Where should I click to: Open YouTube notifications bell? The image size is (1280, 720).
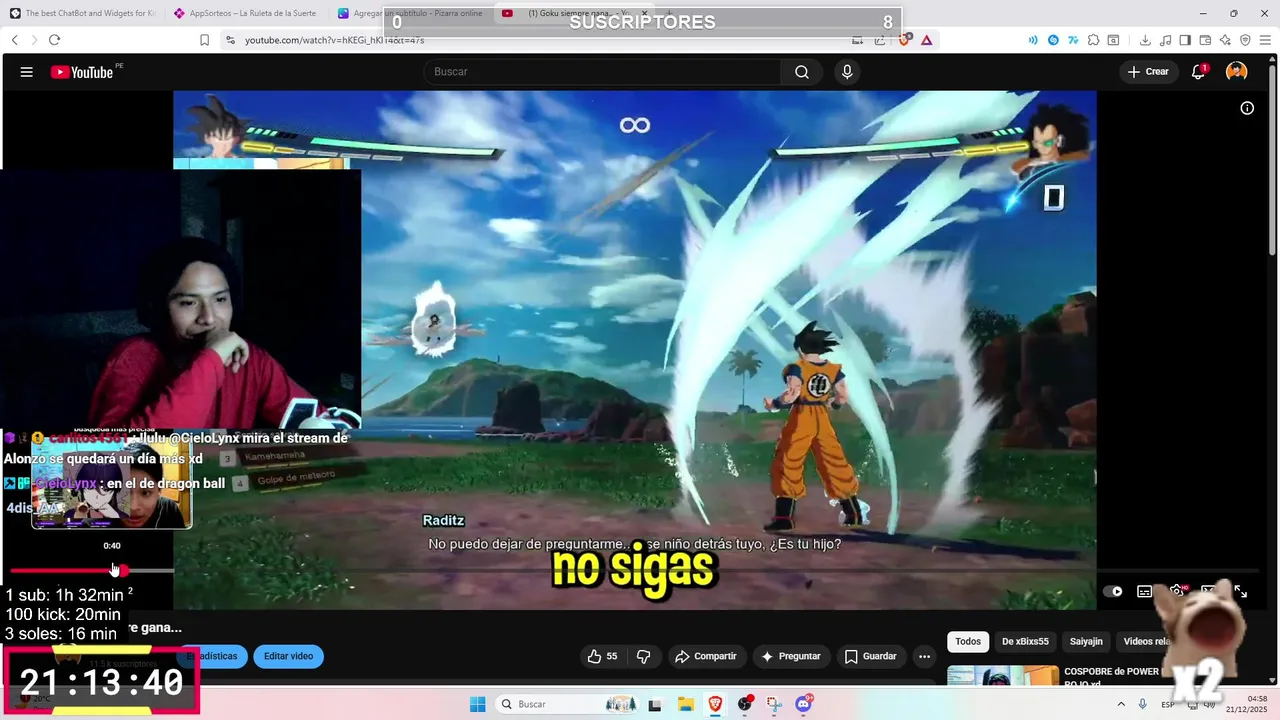pos(1198,72)
